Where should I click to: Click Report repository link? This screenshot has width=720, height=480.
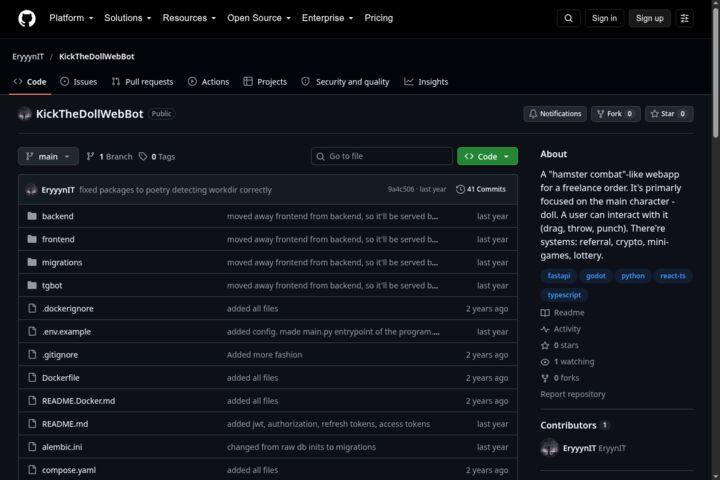[573, 394]
